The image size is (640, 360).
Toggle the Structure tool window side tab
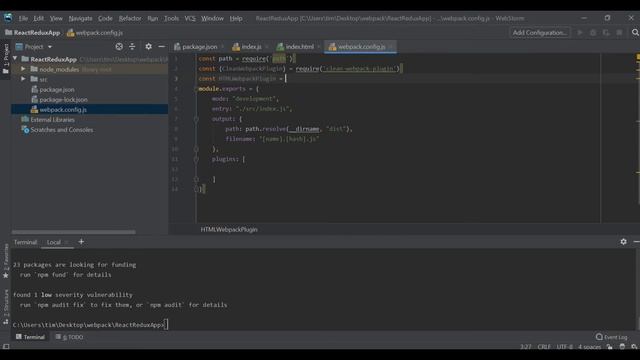[x=5, y=307]
